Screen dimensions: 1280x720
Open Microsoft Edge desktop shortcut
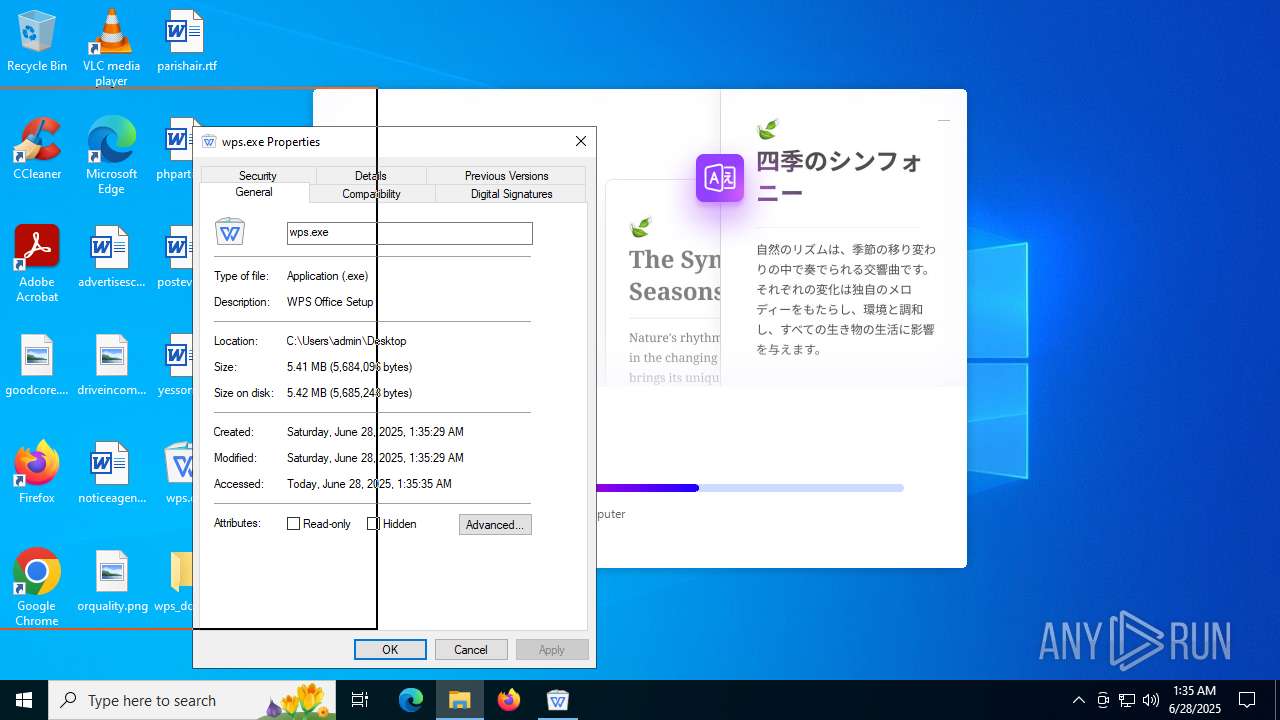point(111,155)
